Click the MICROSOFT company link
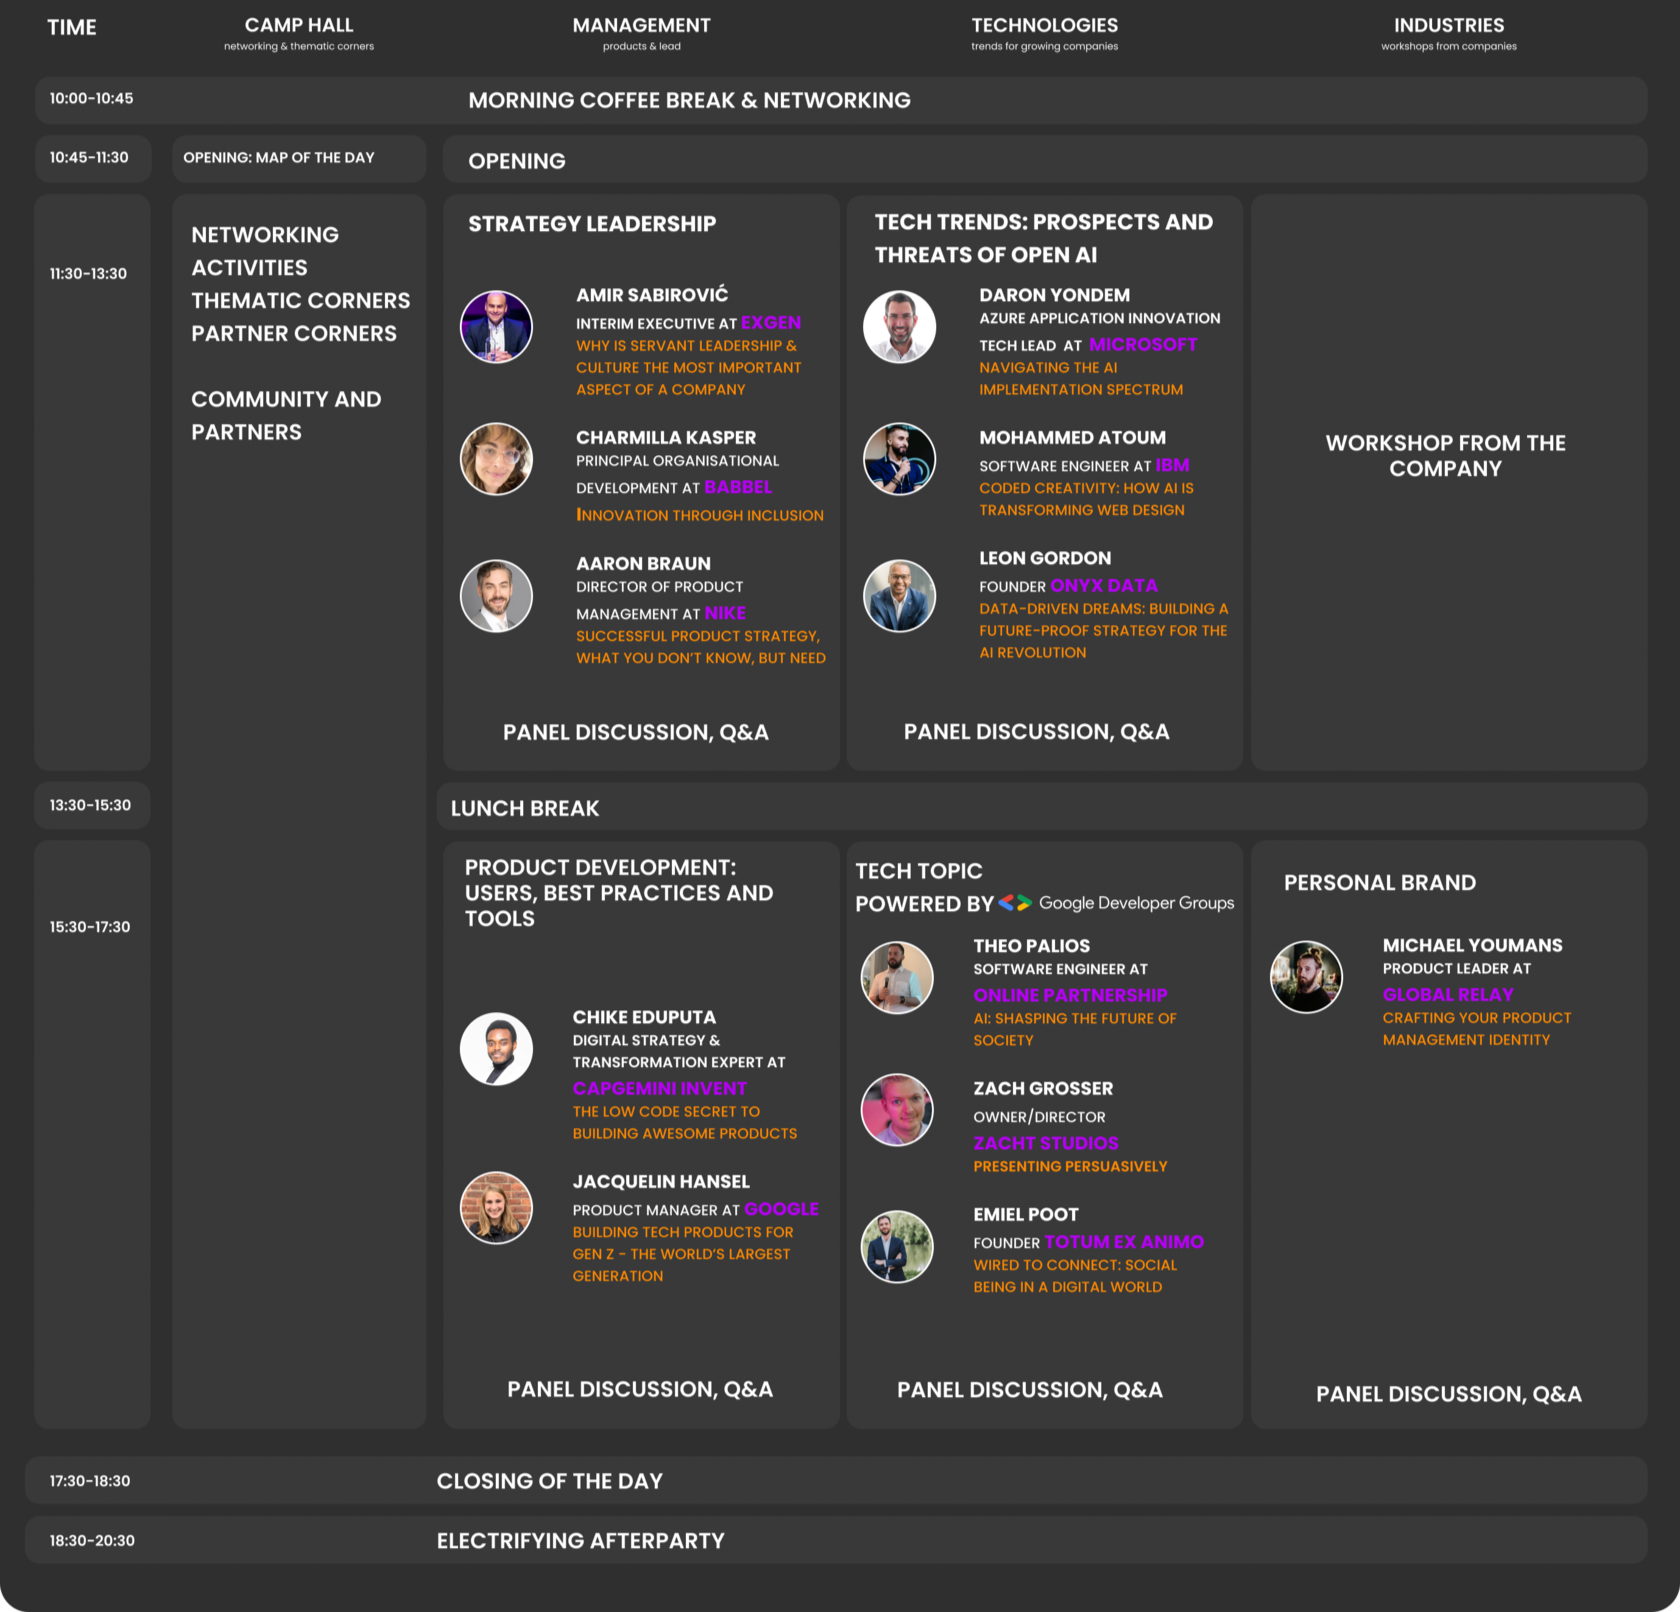The image size is (1680, 1612). [x=1142, y=345]
